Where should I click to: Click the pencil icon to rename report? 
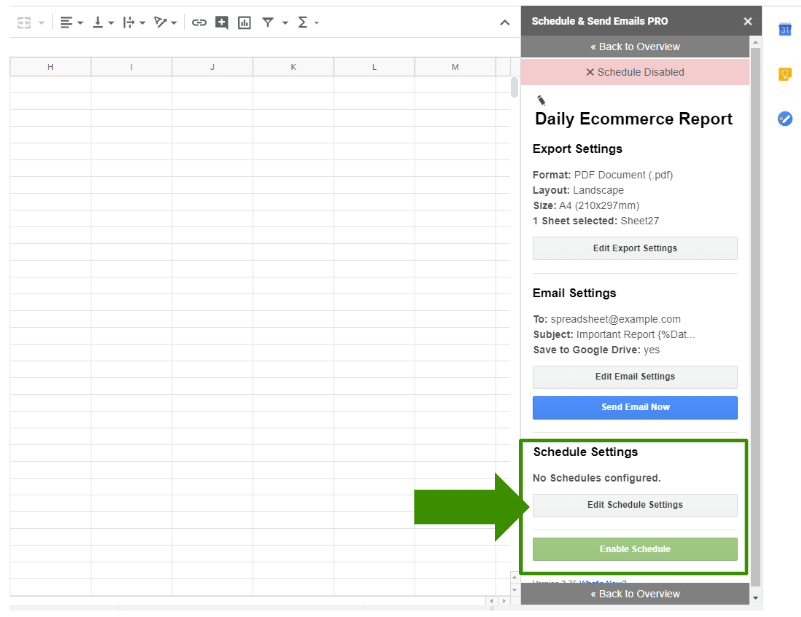541,100
